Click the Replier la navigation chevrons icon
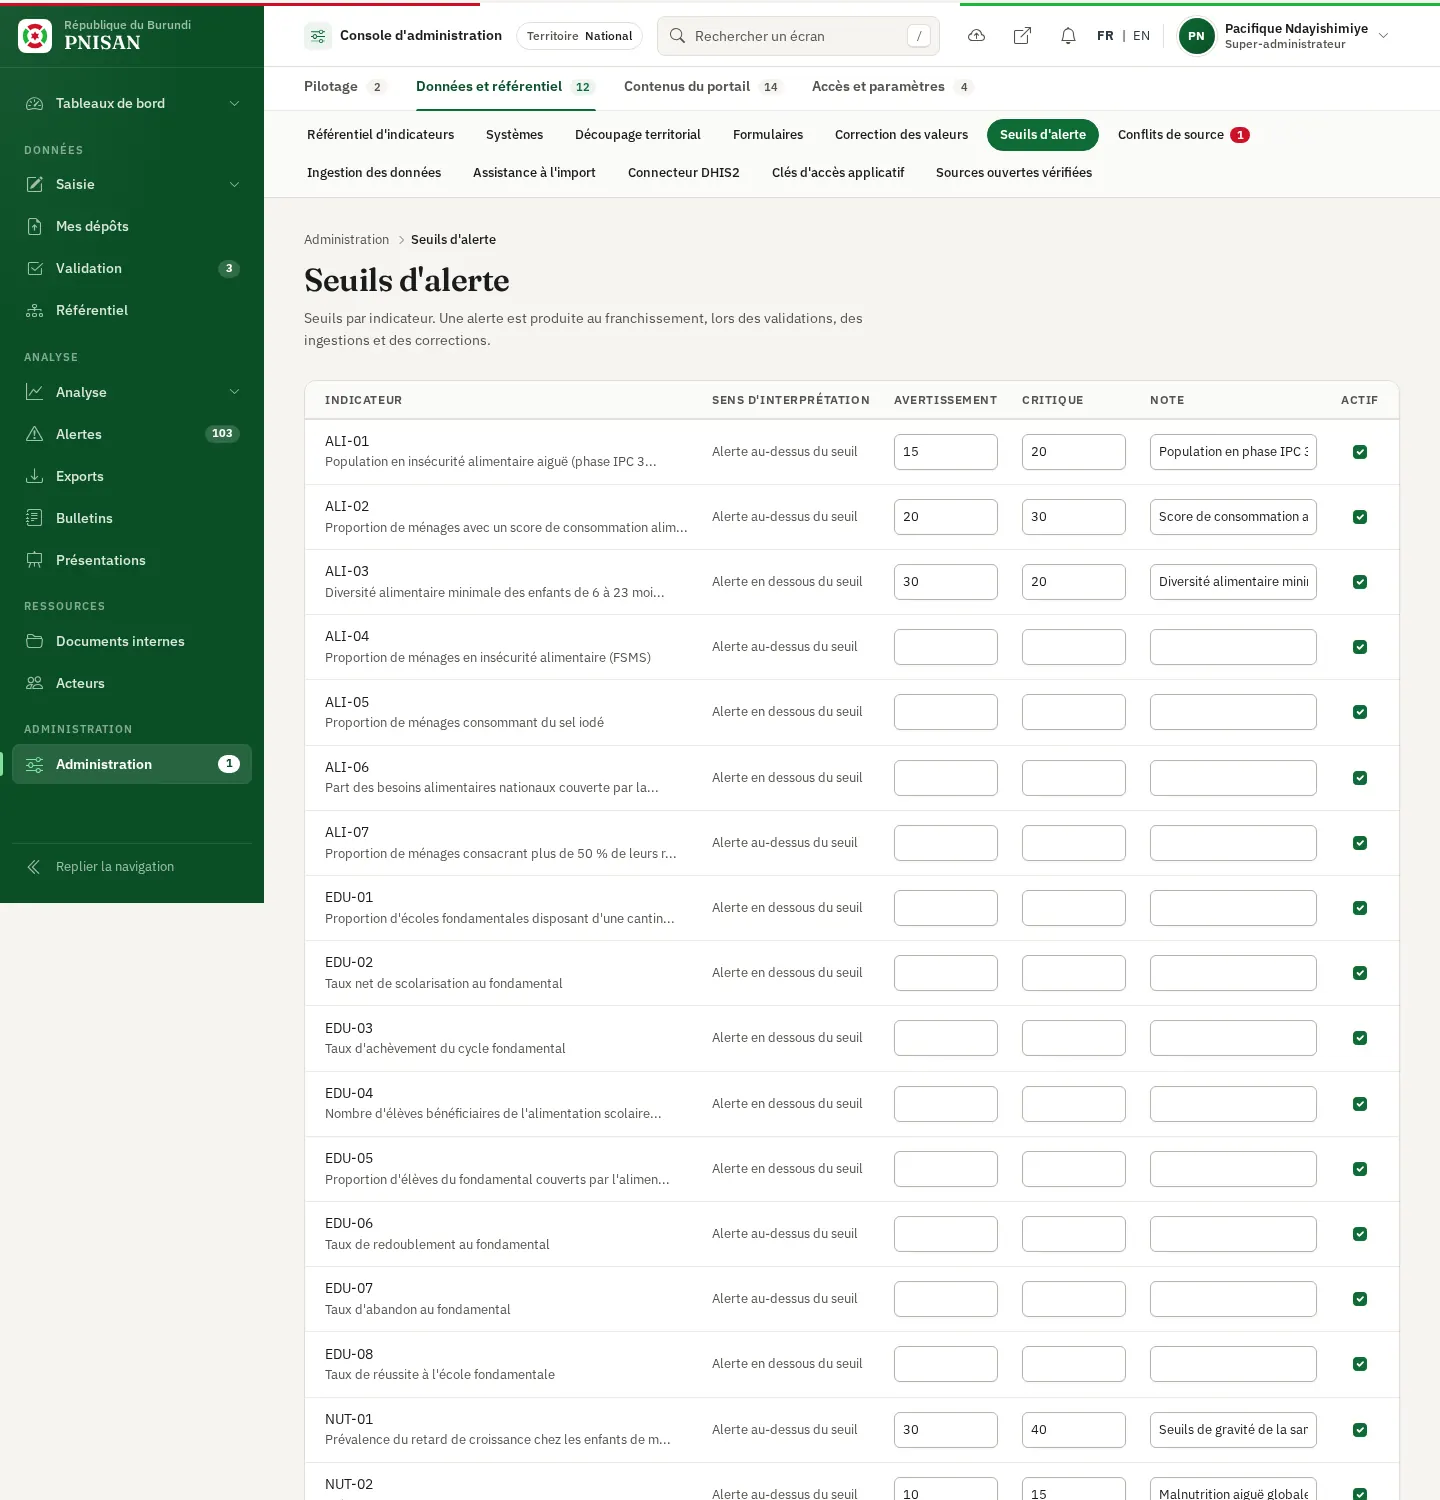The width and height of the screenshot is (1440, 1500). tap(35, 867)
